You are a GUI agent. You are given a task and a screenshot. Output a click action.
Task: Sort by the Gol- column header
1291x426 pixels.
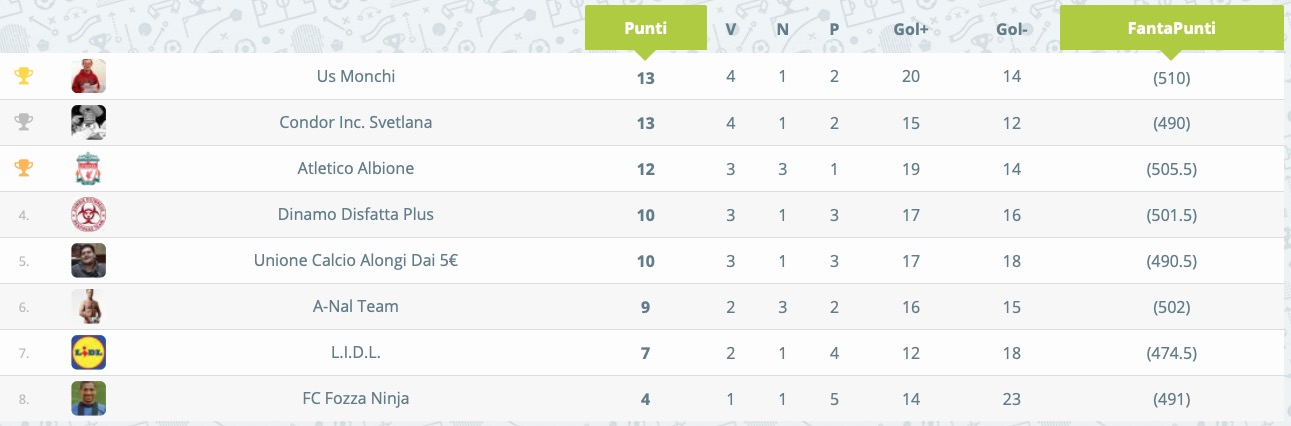(1012, 29)
